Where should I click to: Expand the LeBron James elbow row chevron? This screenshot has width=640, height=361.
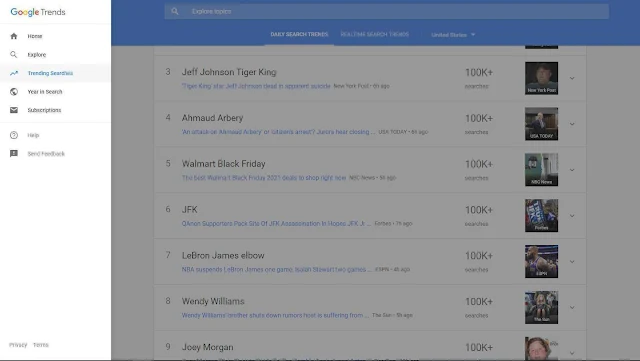tap(572, 262)
